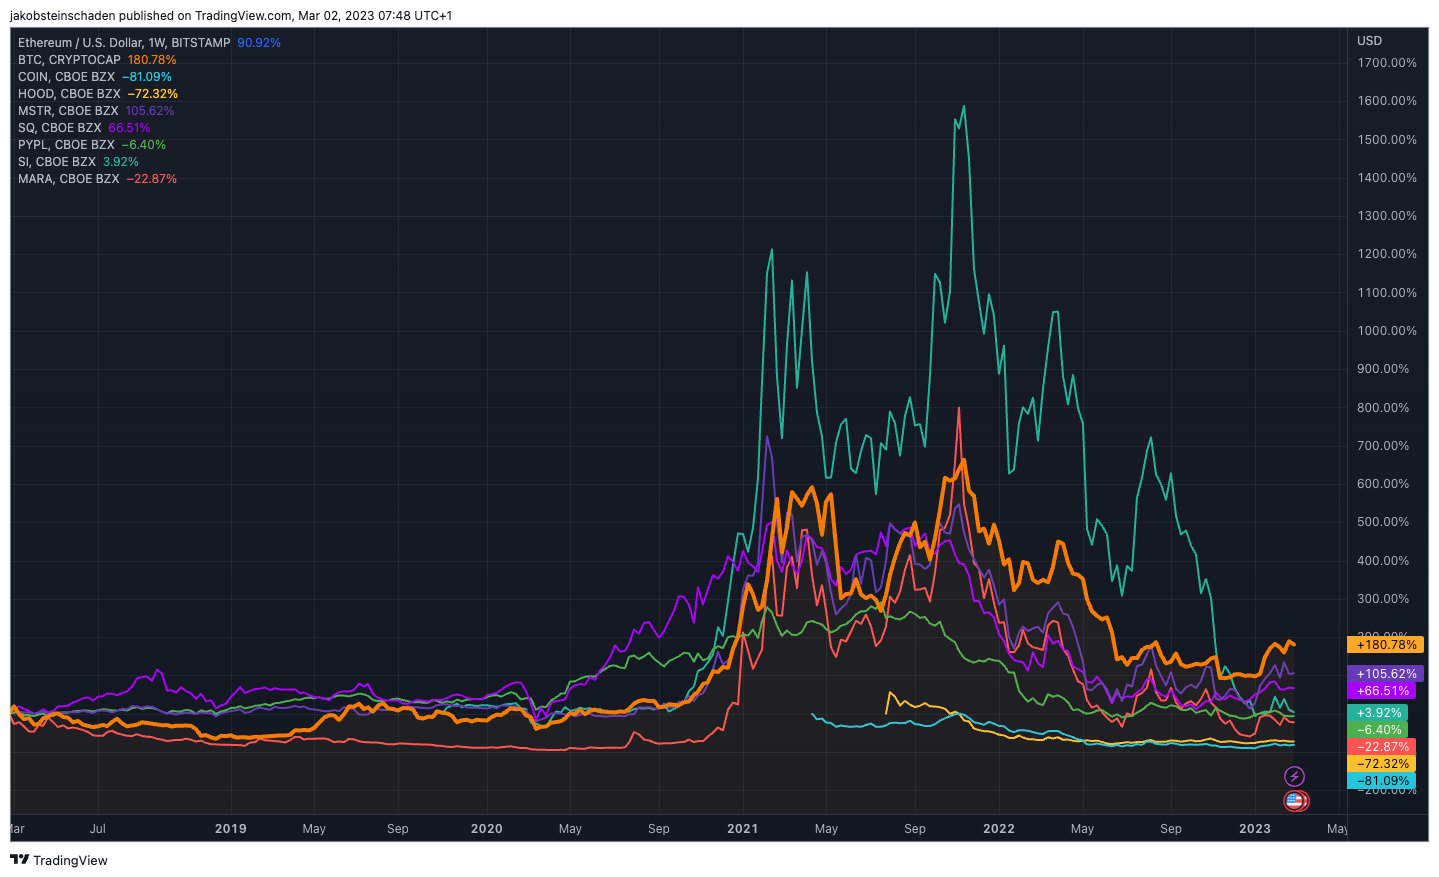The width and height of the screenshot is (1439, 877).
Task: Click the +3.92% teal price label
Action: (x=1377, y=713)
